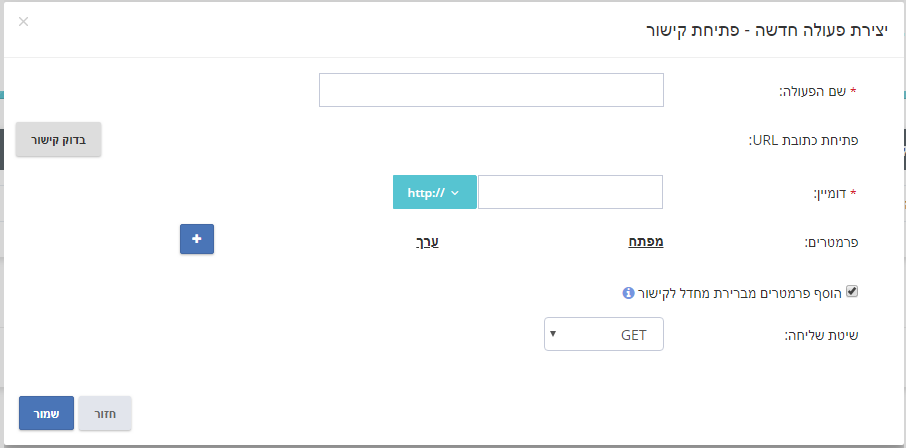
Task: Save the action with 'שמור' button
Action: pos(46,413)
